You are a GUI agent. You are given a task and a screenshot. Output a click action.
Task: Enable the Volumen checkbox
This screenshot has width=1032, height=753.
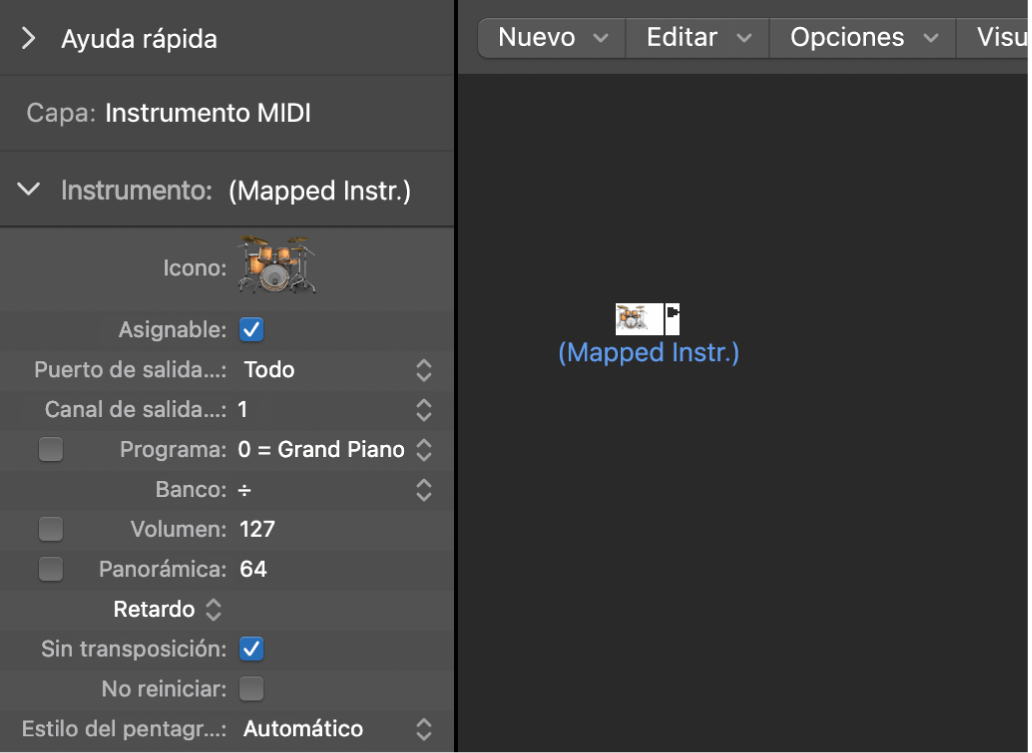pyautogui.click(x=50, y=528)
